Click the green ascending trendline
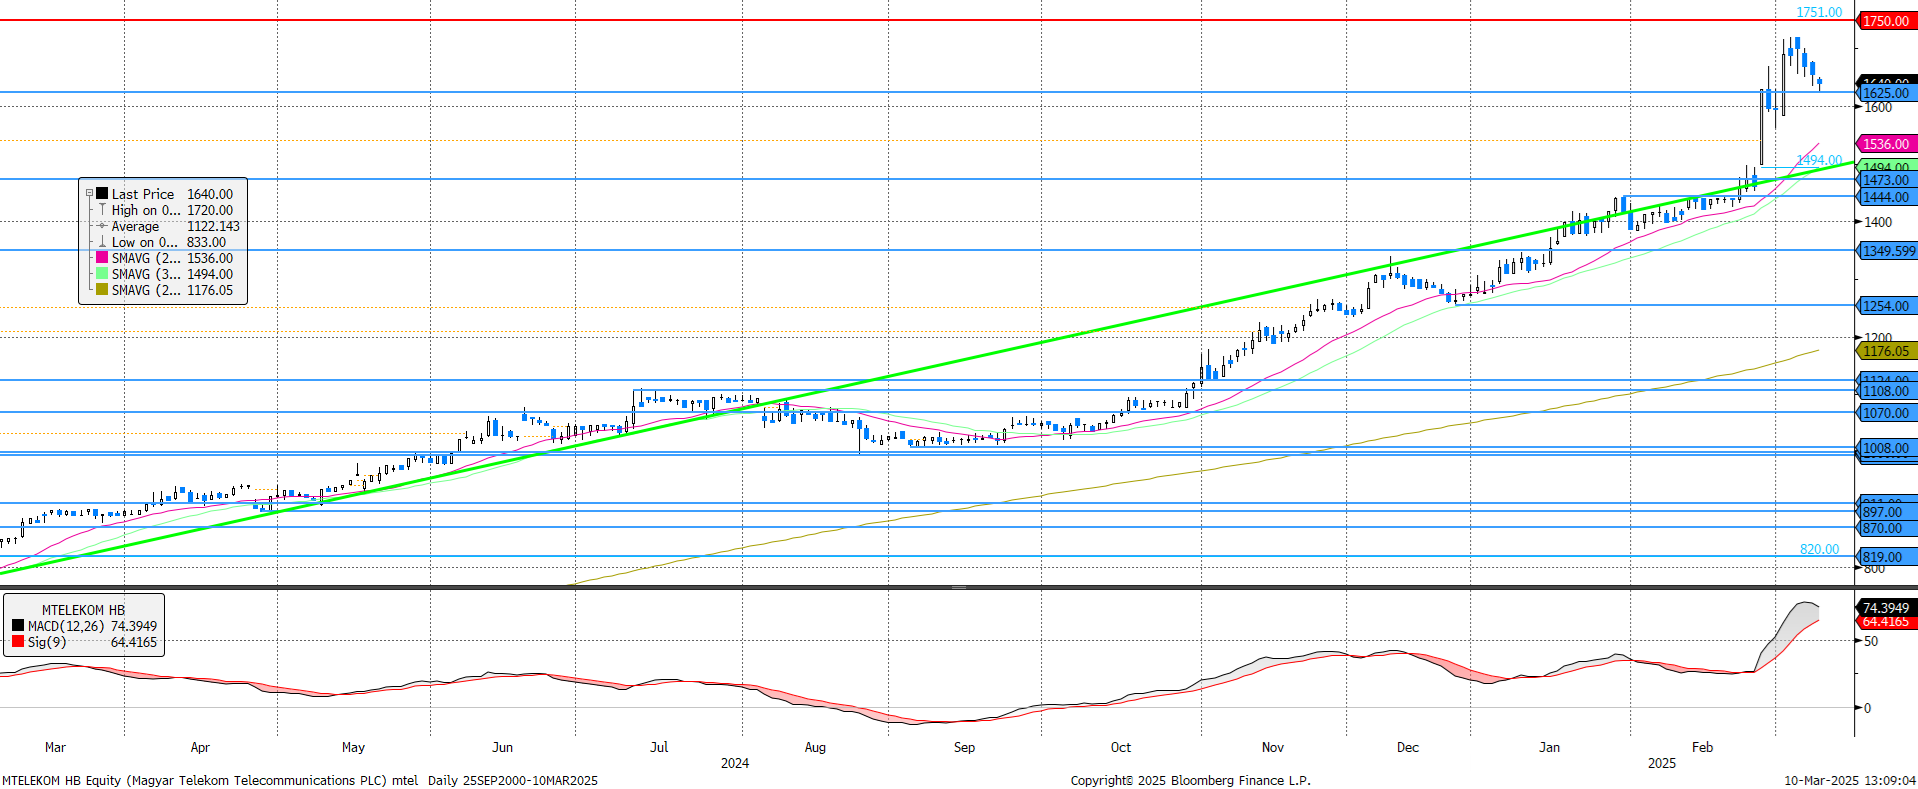The image size is (1918, 789). click(925, 368)
